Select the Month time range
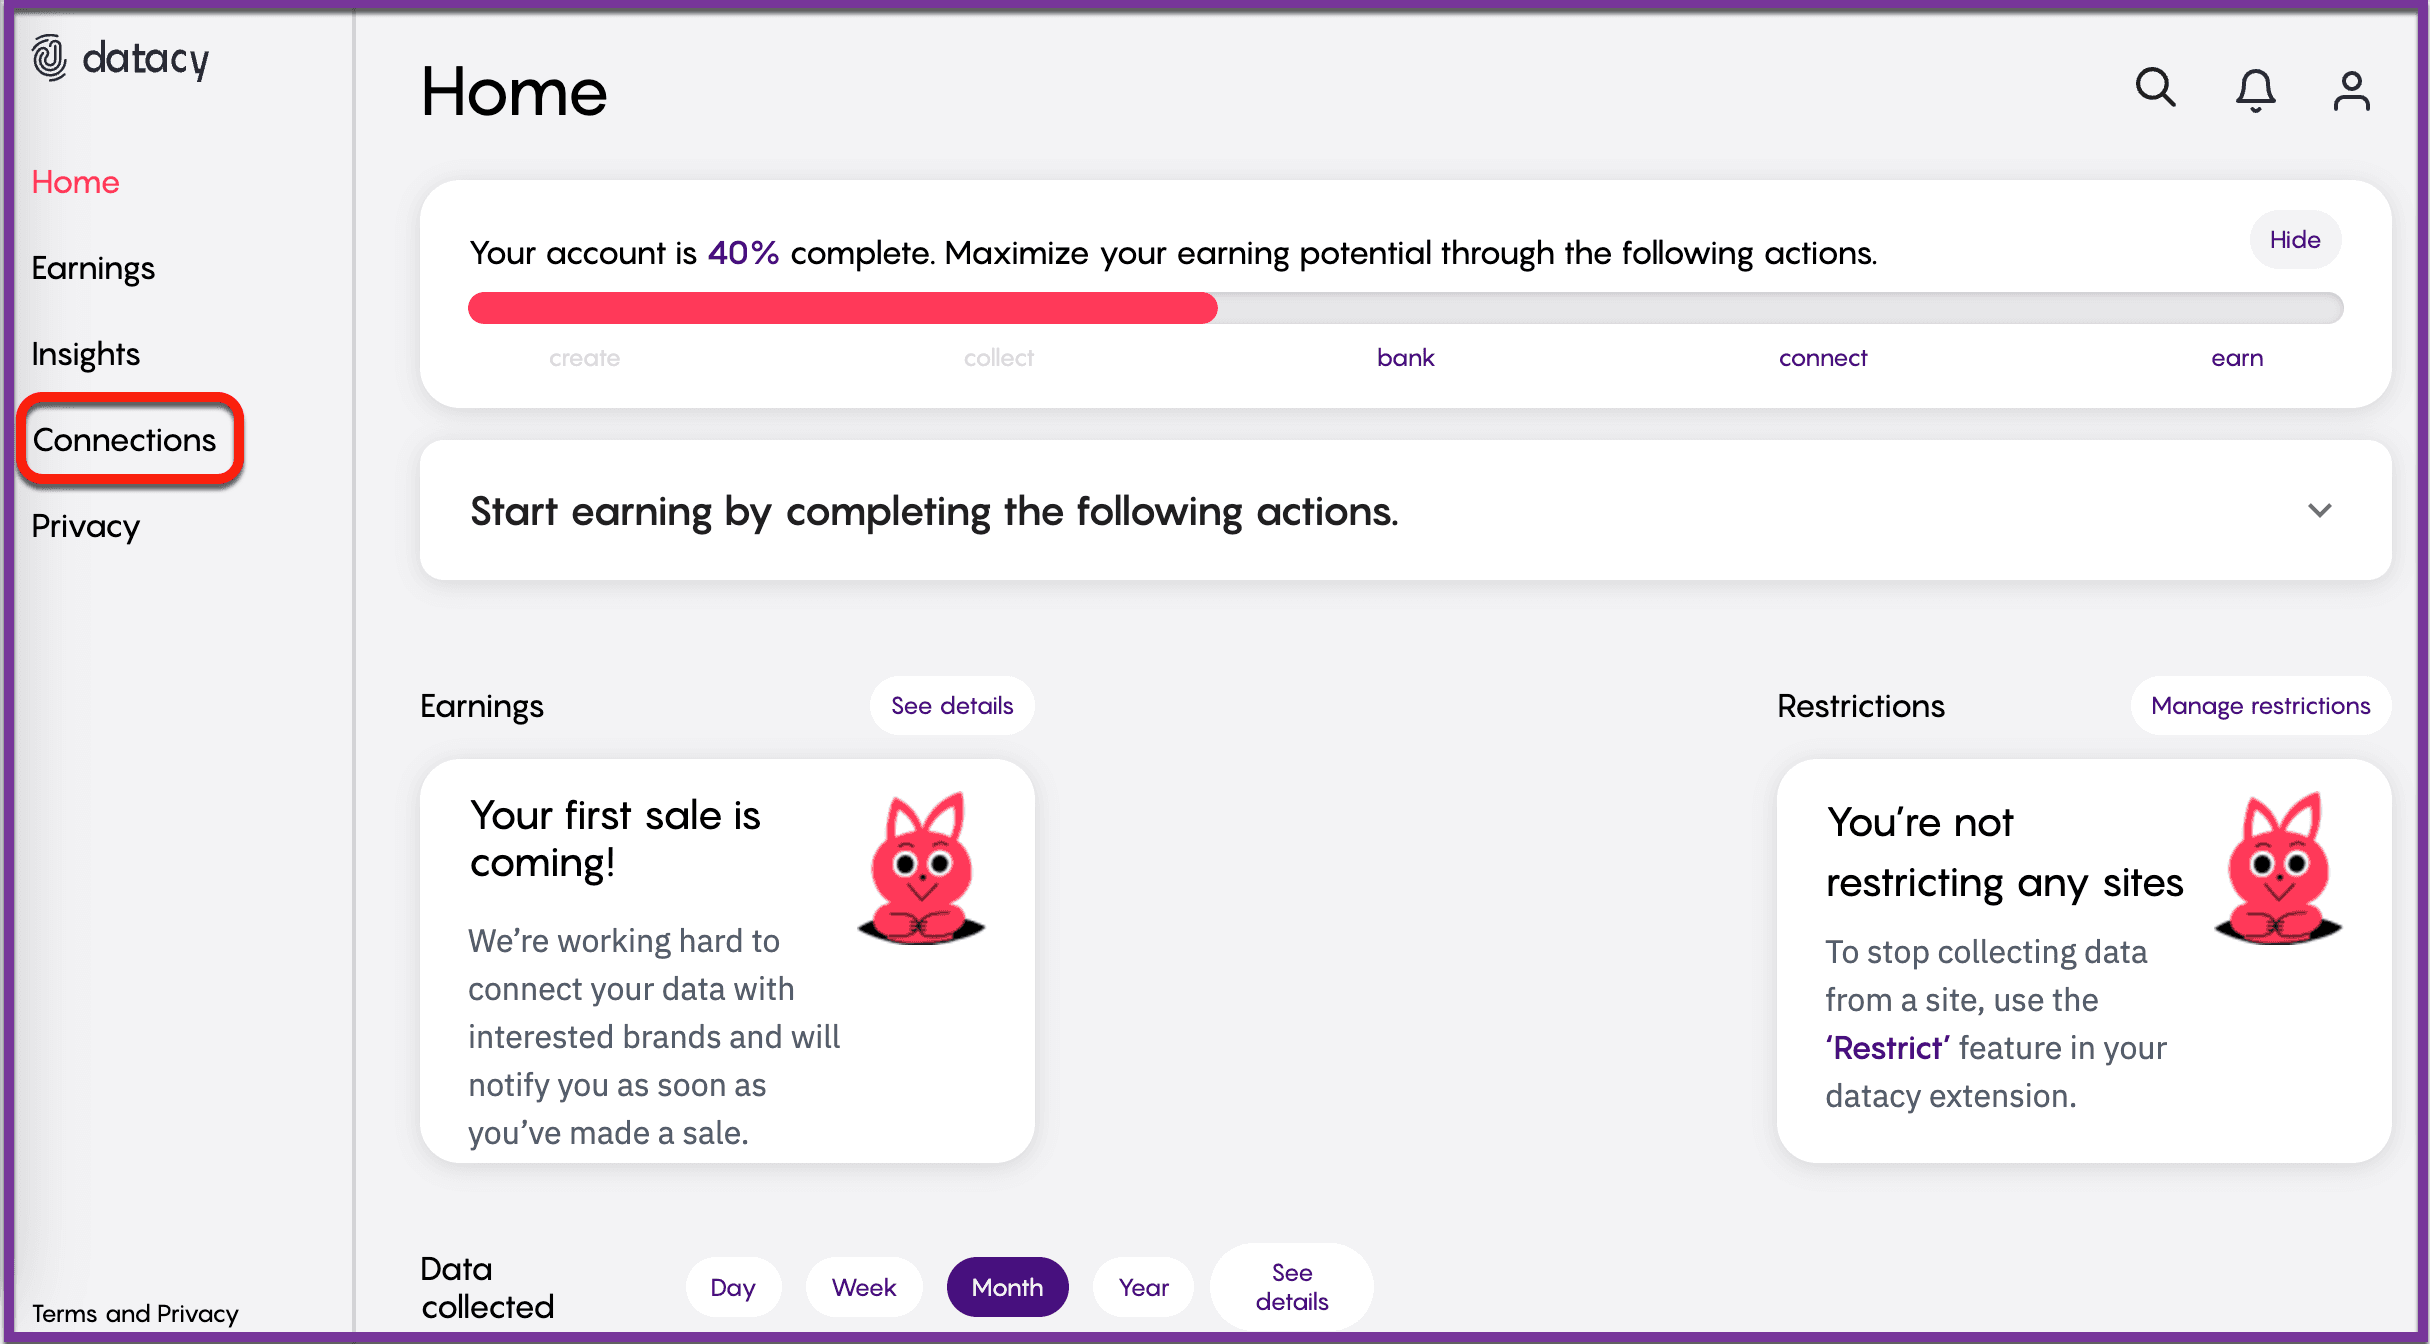Screen dimensions: 2430x1344 pyautogui.click(x=1007, y=1287)
